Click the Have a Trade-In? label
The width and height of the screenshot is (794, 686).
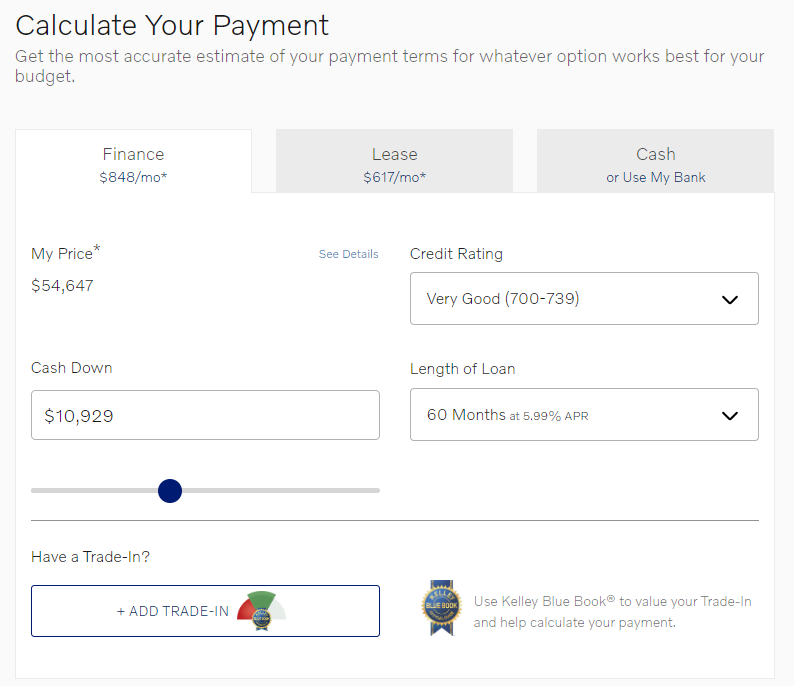(x=90, y=557)
